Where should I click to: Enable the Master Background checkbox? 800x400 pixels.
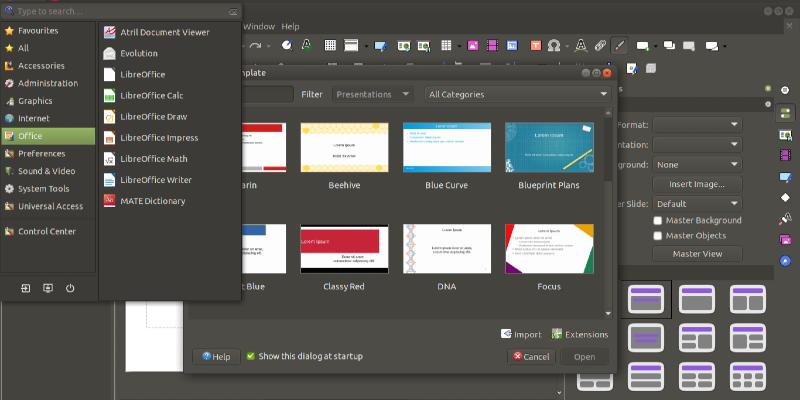(x=658, y=220)
